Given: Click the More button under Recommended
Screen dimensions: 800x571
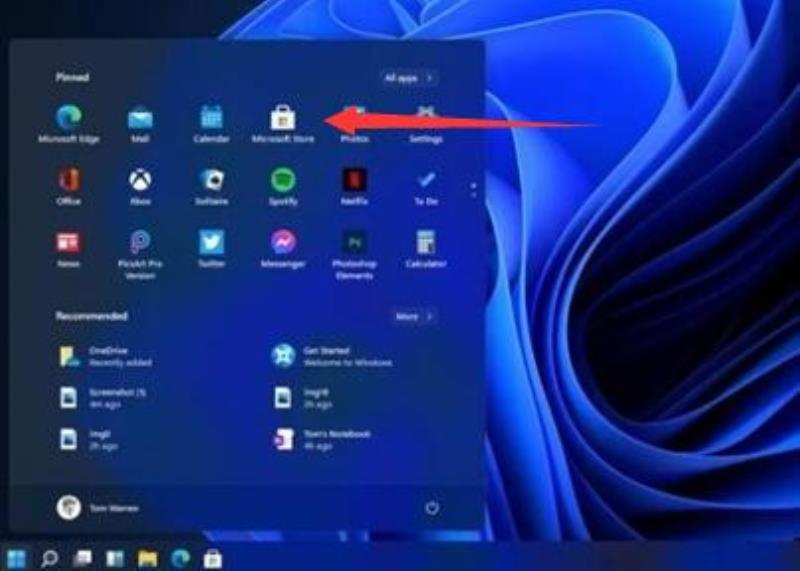Looking at the screenshot, I should [x=414, y=316].
